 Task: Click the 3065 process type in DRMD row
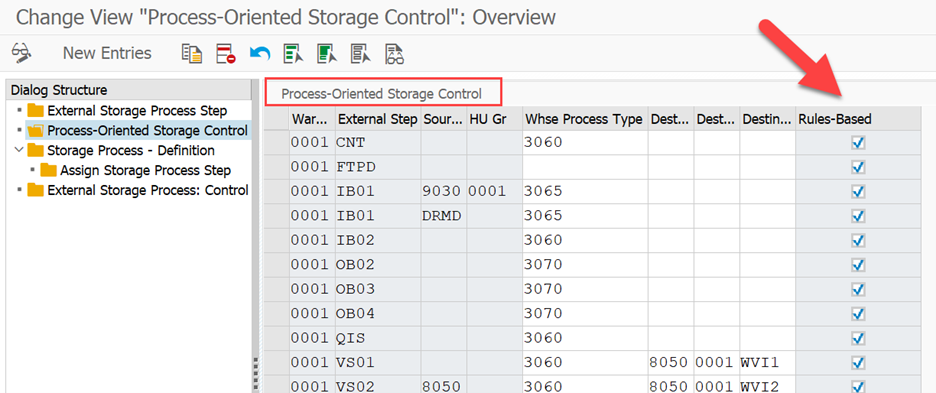(585, 216)
